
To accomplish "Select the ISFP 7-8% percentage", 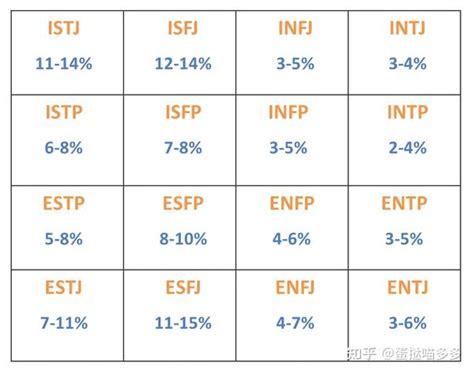I will point(183,148).
